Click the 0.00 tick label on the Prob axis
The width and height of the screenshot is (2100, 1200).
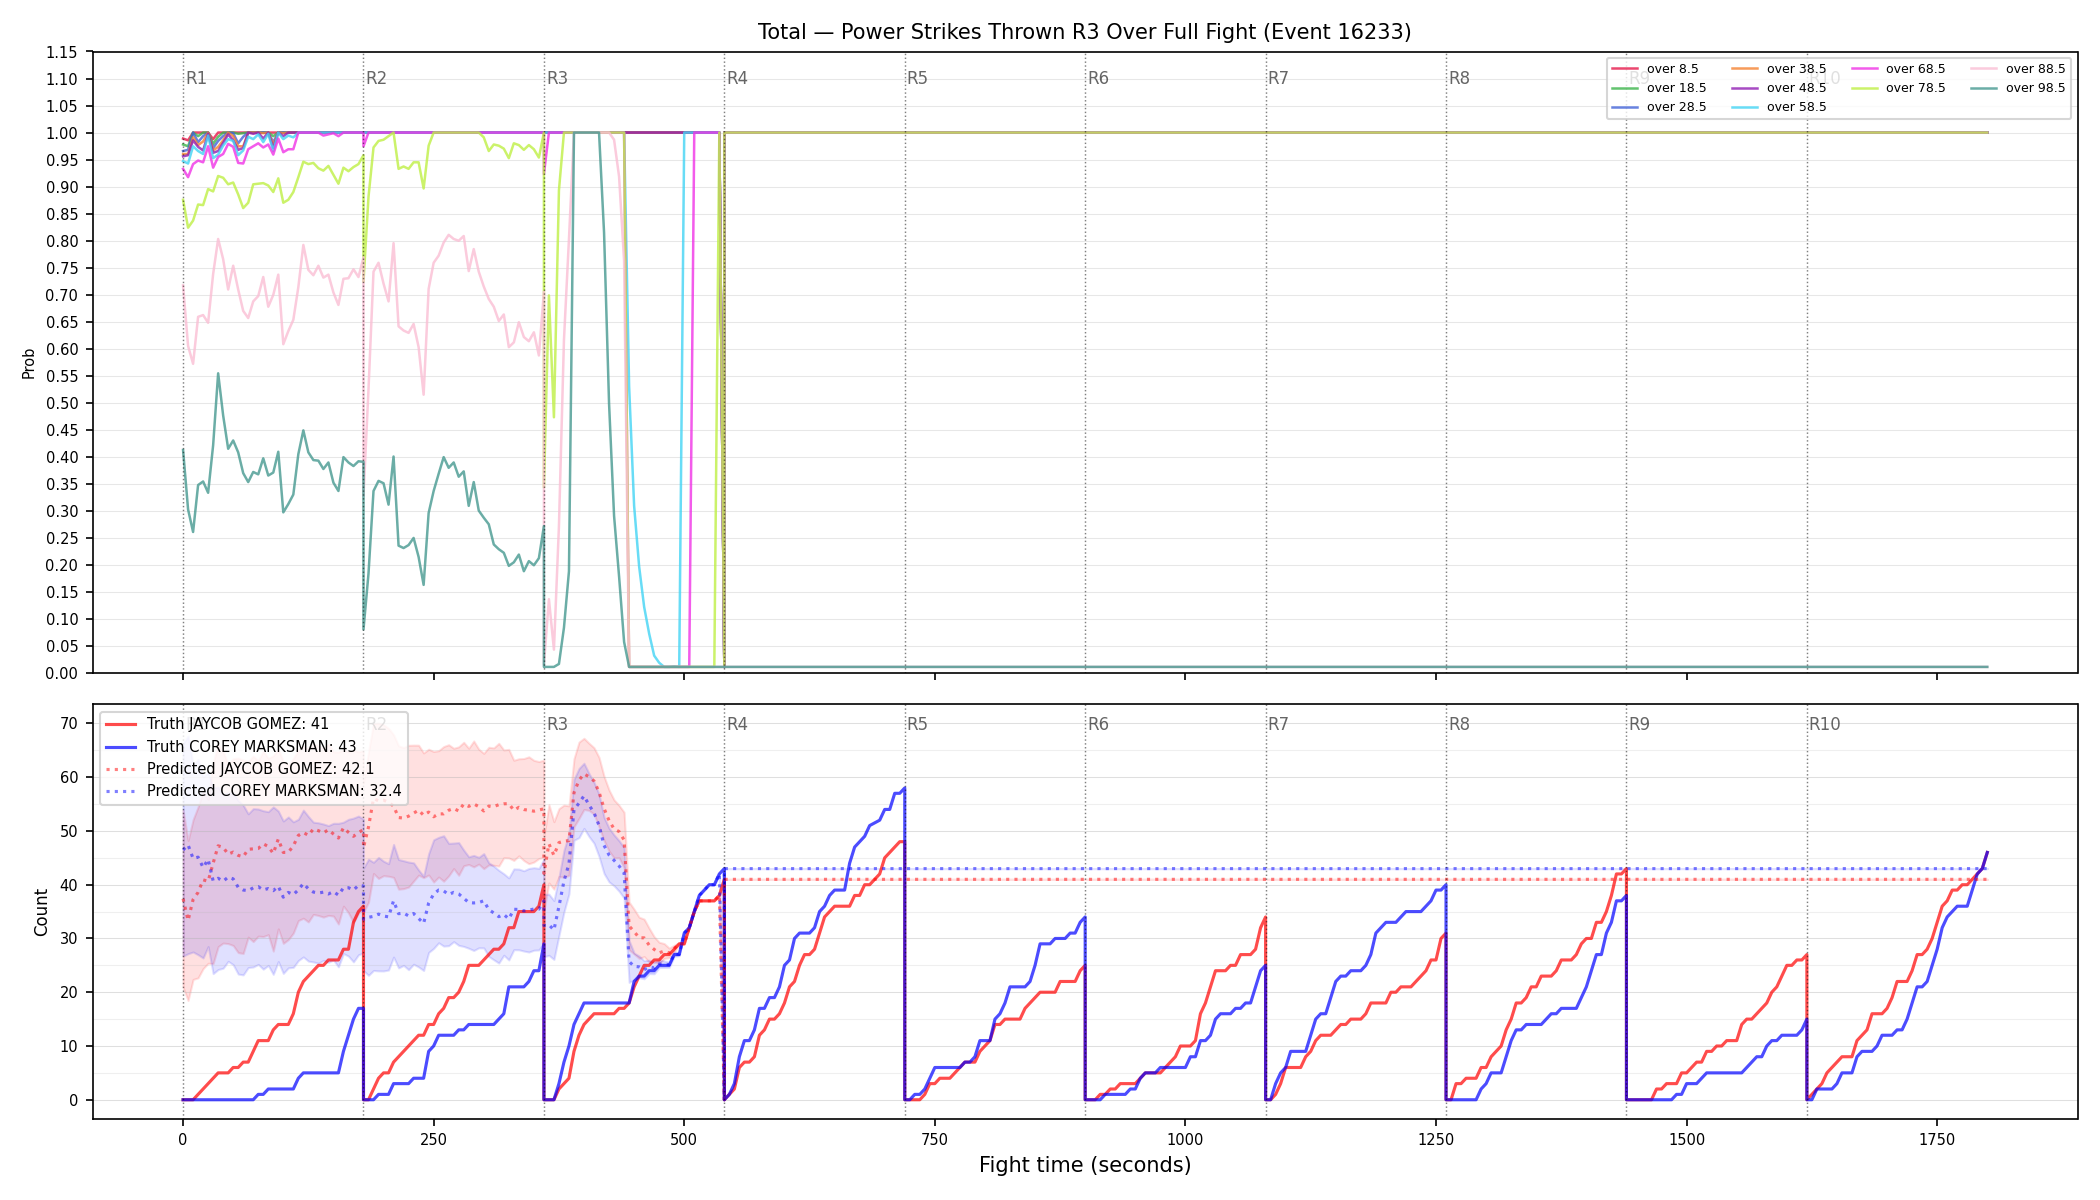click(x=62, y=673)
